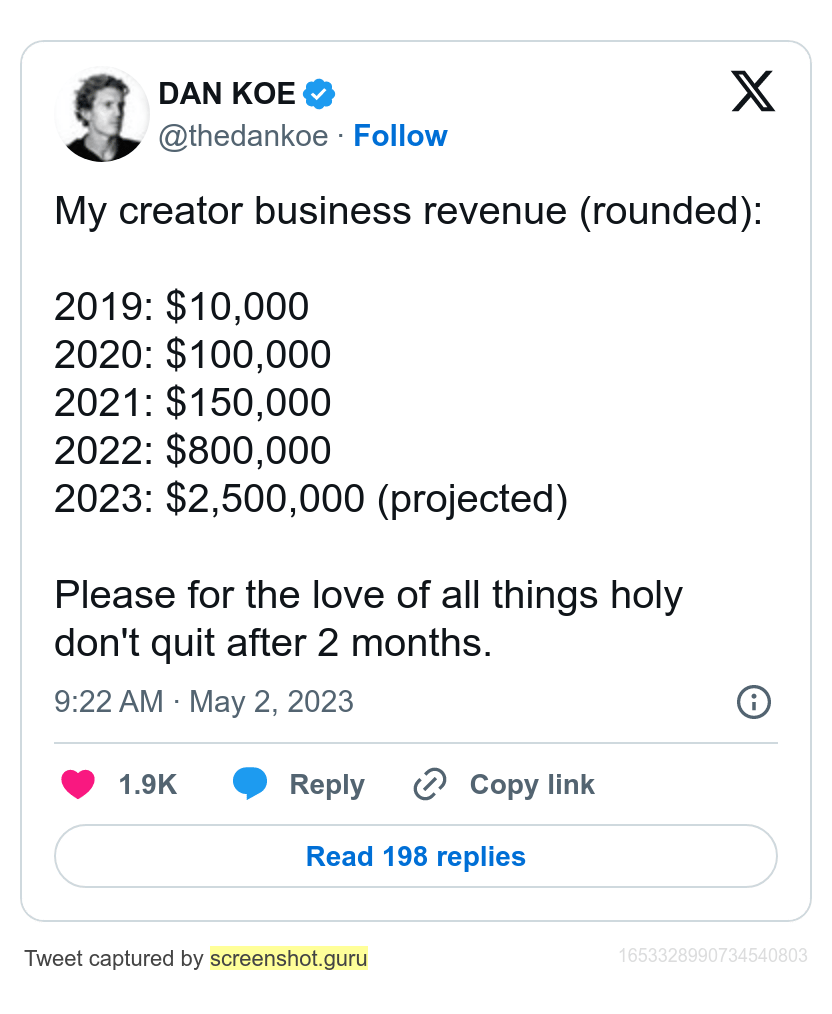Click the Reply text label

click(x=327, y=784)
